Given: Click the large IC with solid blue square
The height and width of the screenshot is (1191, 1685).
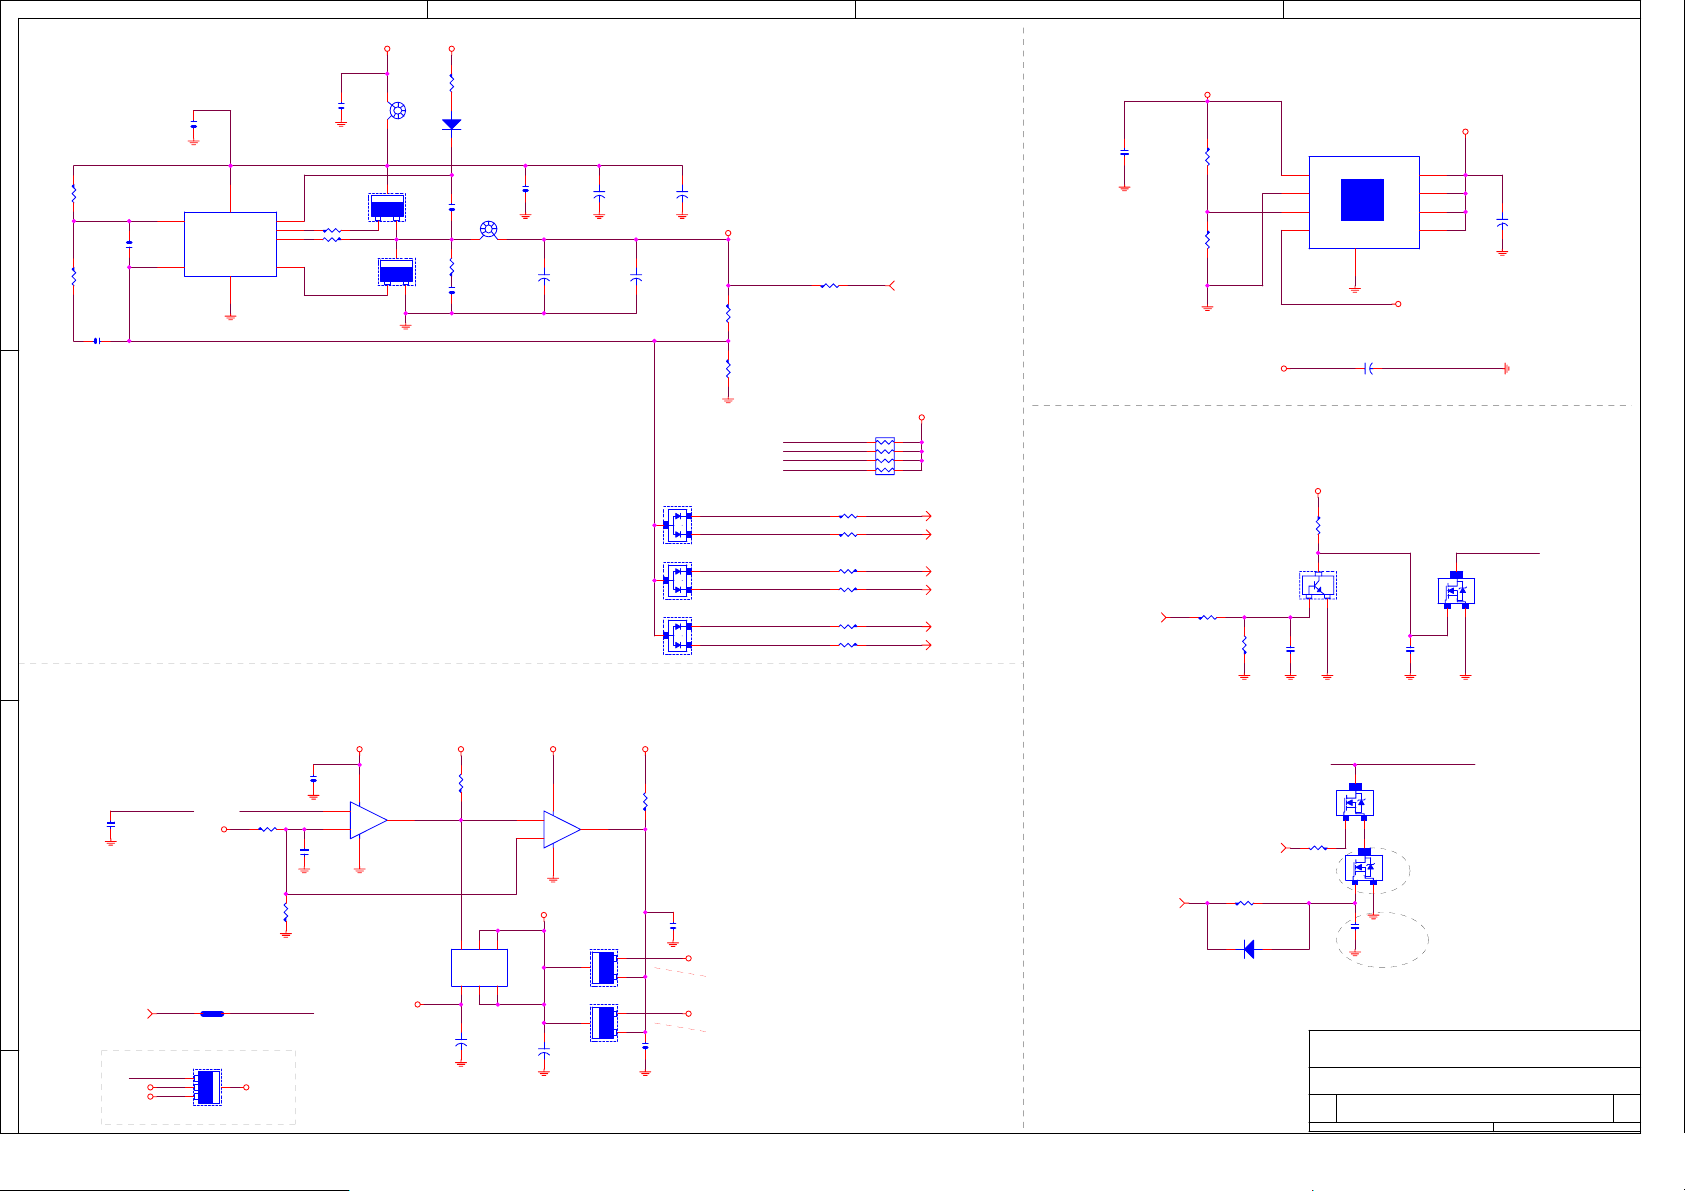Looking at the screenshot, I should (x=1364, y=202).
